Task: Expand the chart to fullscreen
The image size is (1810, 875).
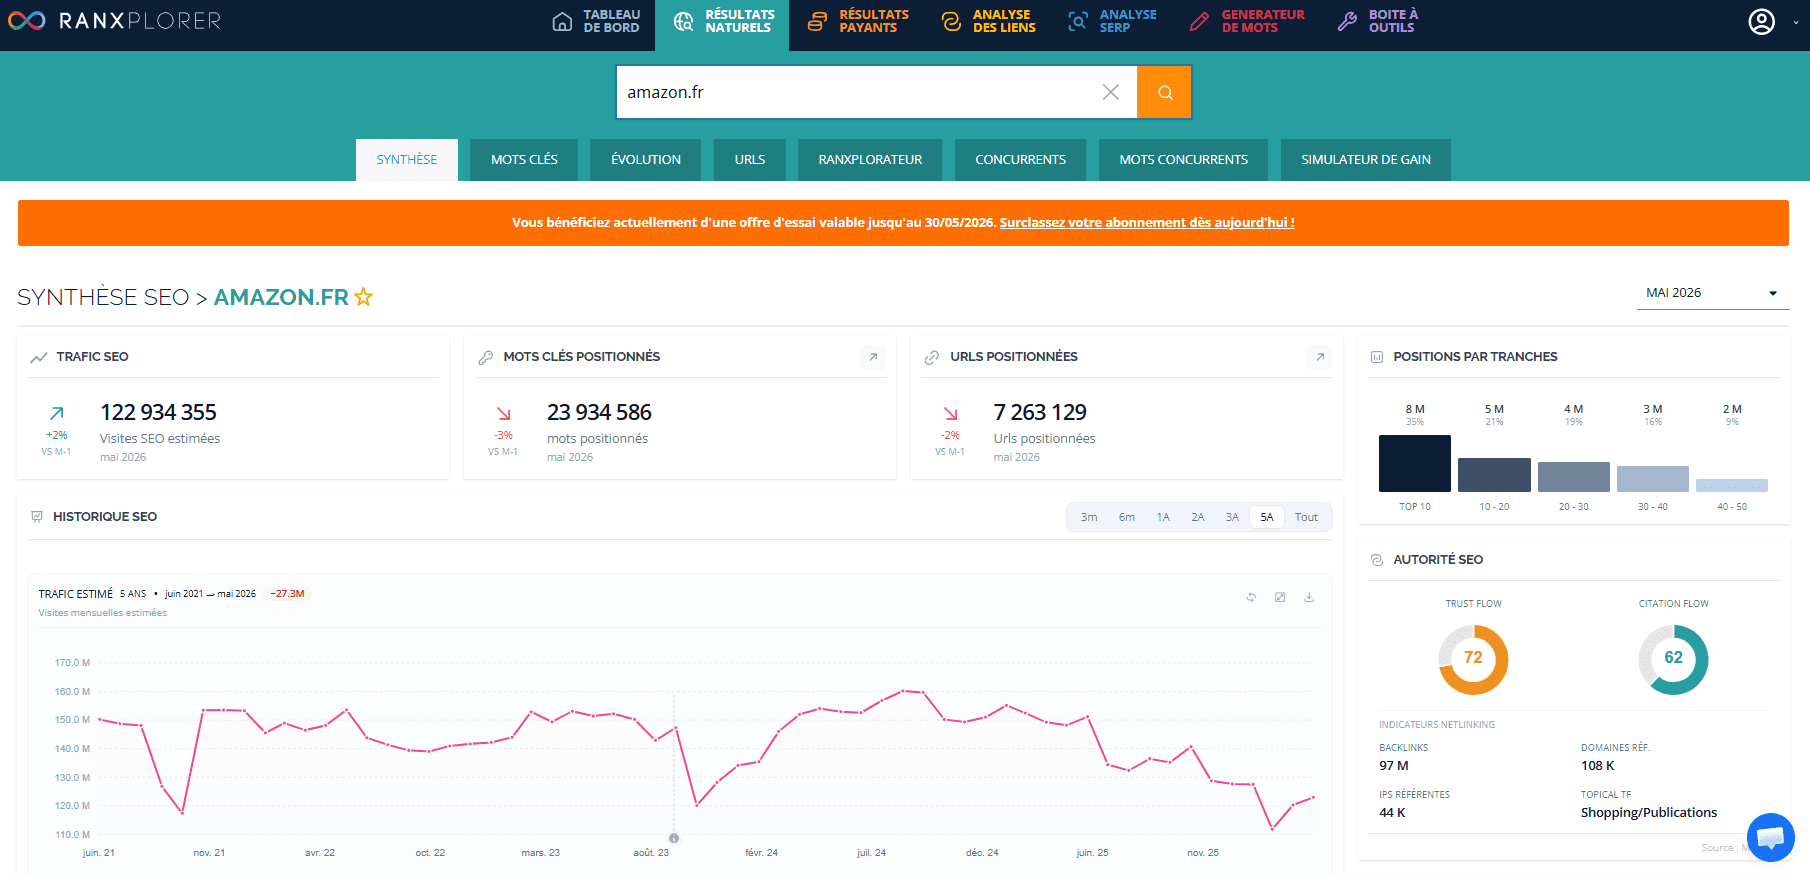Action: tap(1280, 597)
